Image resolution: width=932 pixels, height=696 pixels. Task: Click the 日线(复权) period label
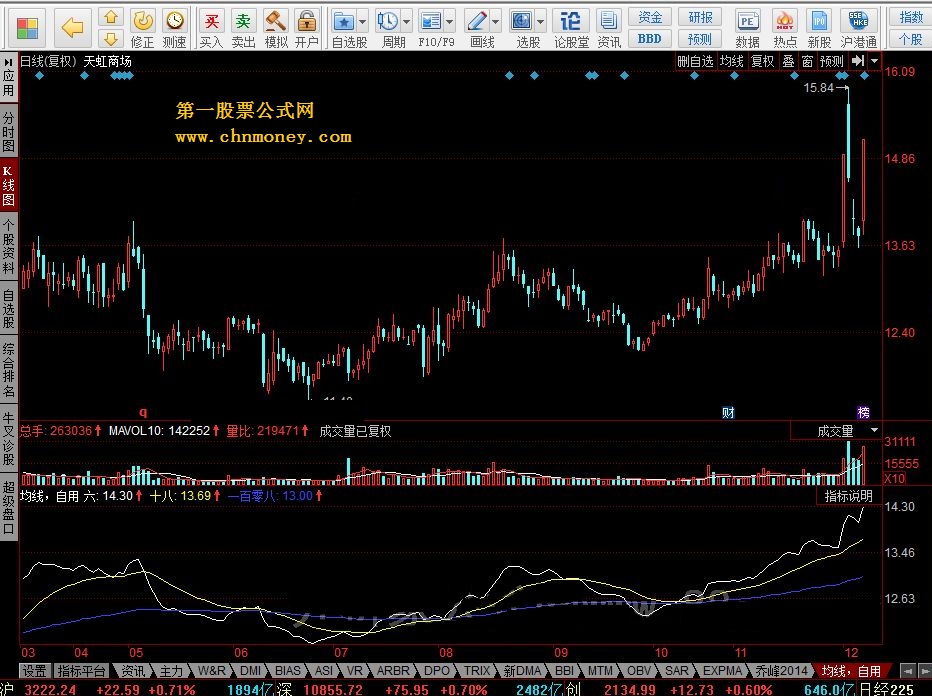pos(49,61)
